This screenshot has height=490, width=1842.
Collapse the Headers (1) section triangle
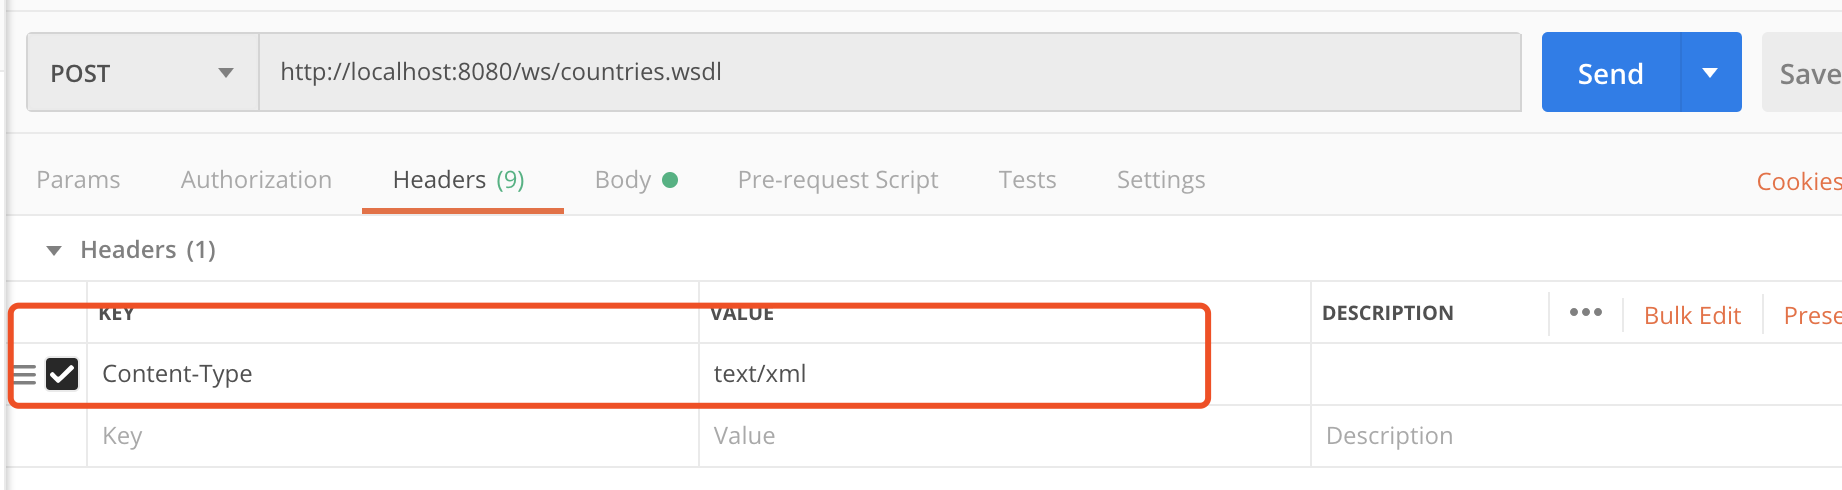click(x=54, y=250)
